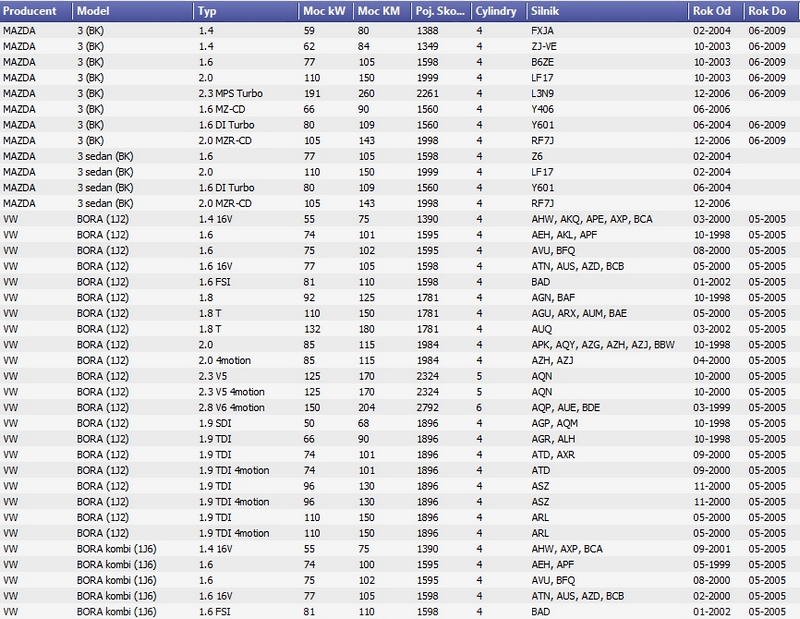This screenshot has height=619, width=800.
Task: Select engine cell AQP, AUE, BDE
Action: pyautogui.click(x=566, y=408)
